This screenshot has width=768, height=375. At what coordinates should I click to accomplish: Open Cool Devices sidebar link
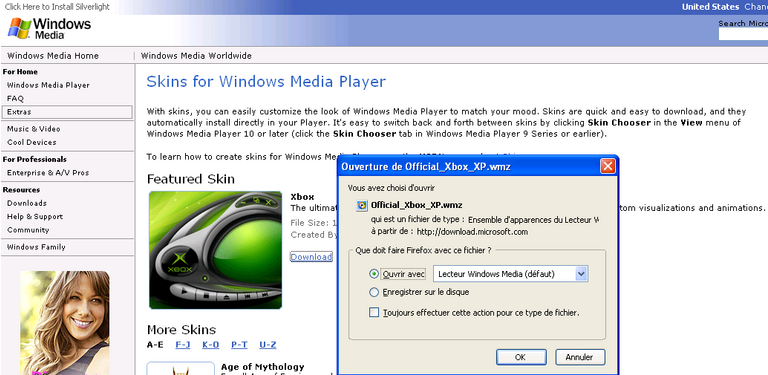(x=31, y=142)
